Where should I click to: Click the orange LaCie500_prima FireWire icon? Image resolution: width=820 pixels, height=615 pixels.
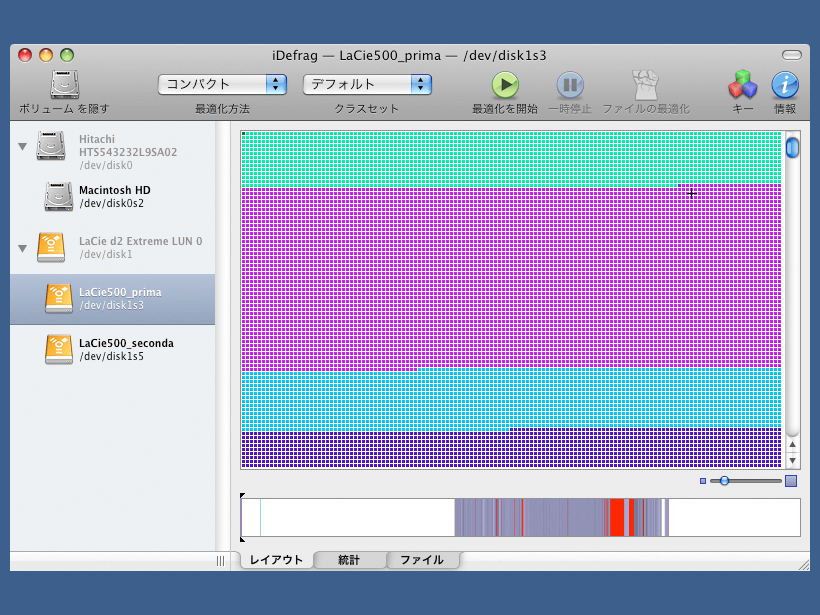[59, 299]
